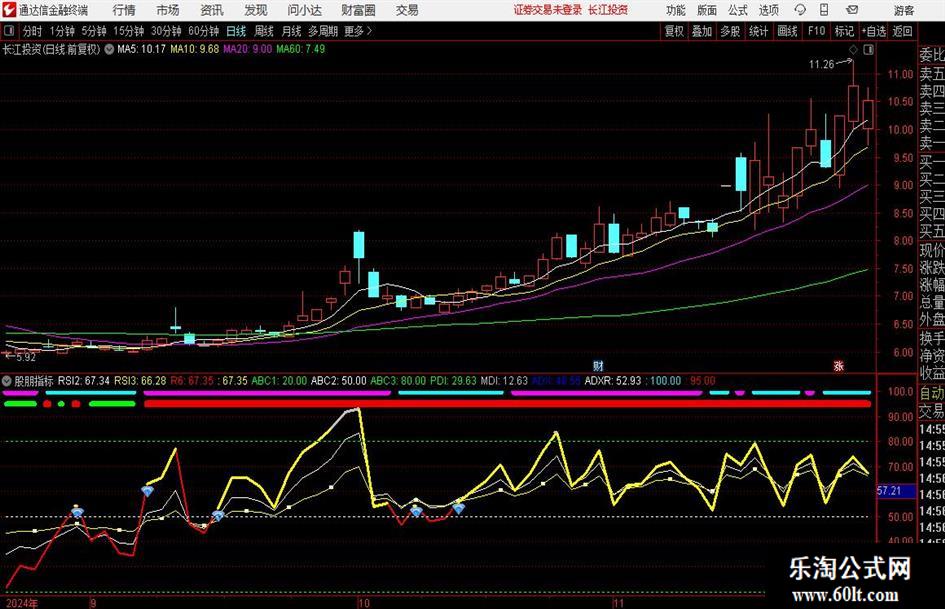Screen dimensions: 945x609
Task: Click the last blue diamond signal marker
Action: click(x=459, y=509)
